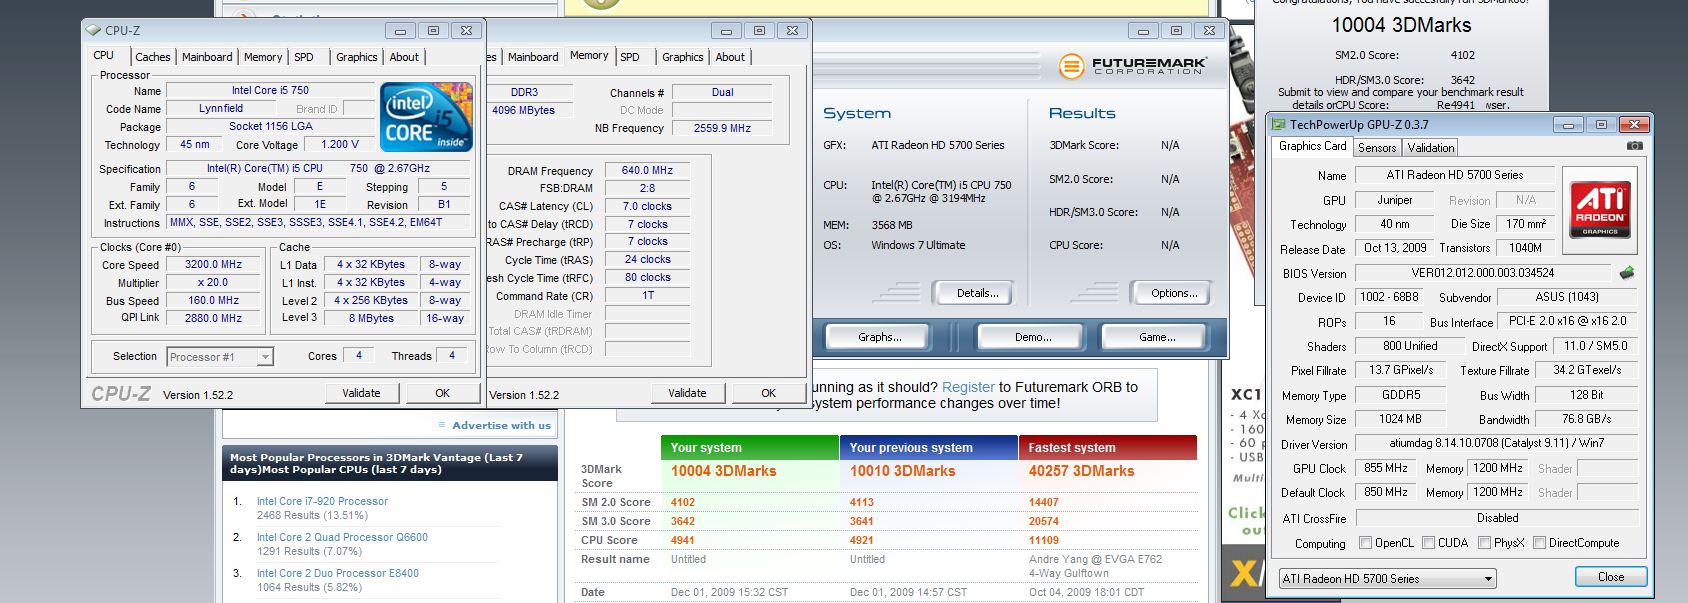Click Validate in the CPU-Z memory window

click(687, 393)
